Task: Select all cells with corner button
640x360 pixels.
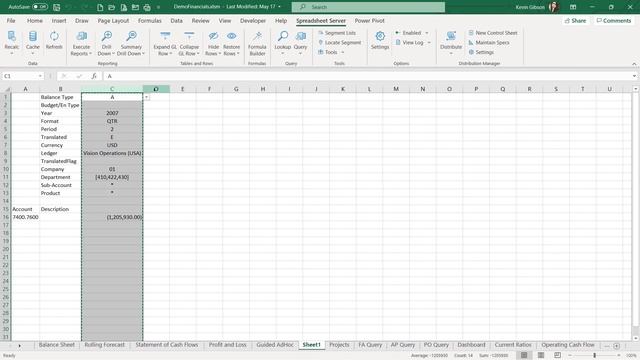Action: pyautogui.click(x=6, y=89)
